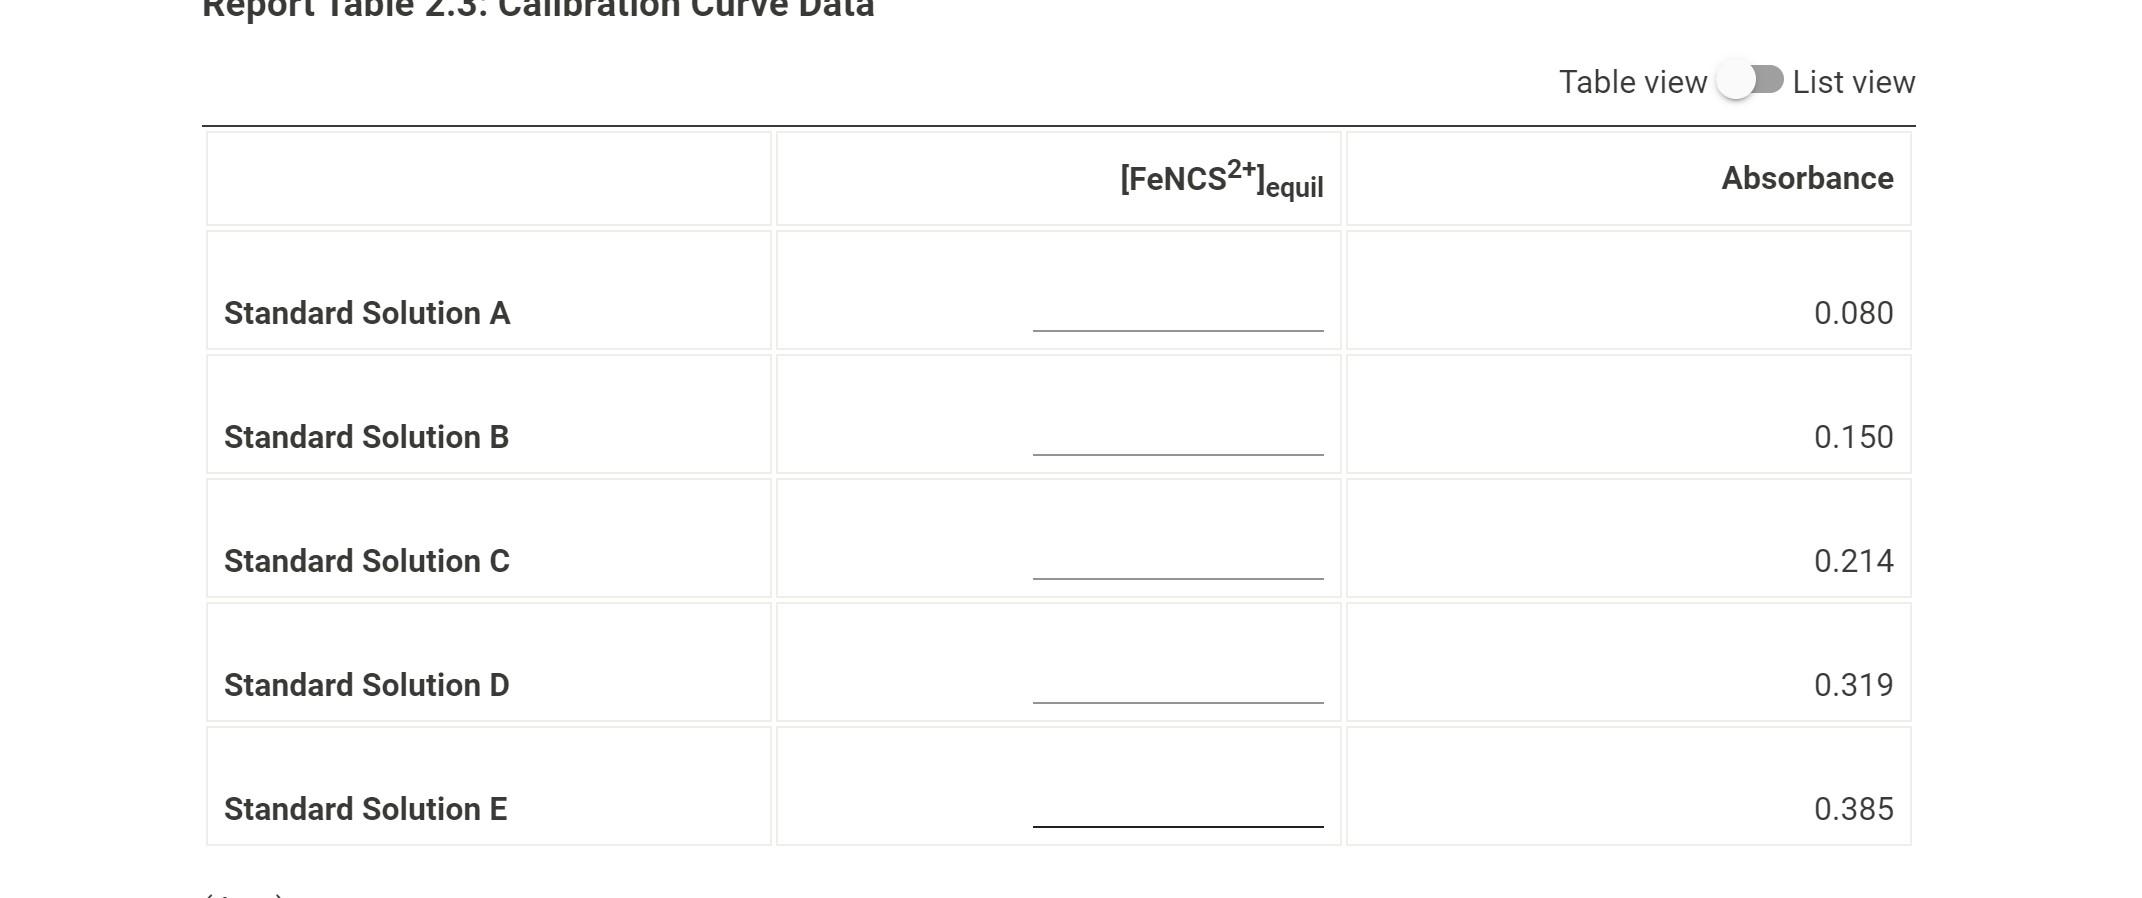Click the [FeNCS2+]equil column header
The height and width of the screenshot is (898, 2142).
pyautogui.click(x=1221, y=179)
